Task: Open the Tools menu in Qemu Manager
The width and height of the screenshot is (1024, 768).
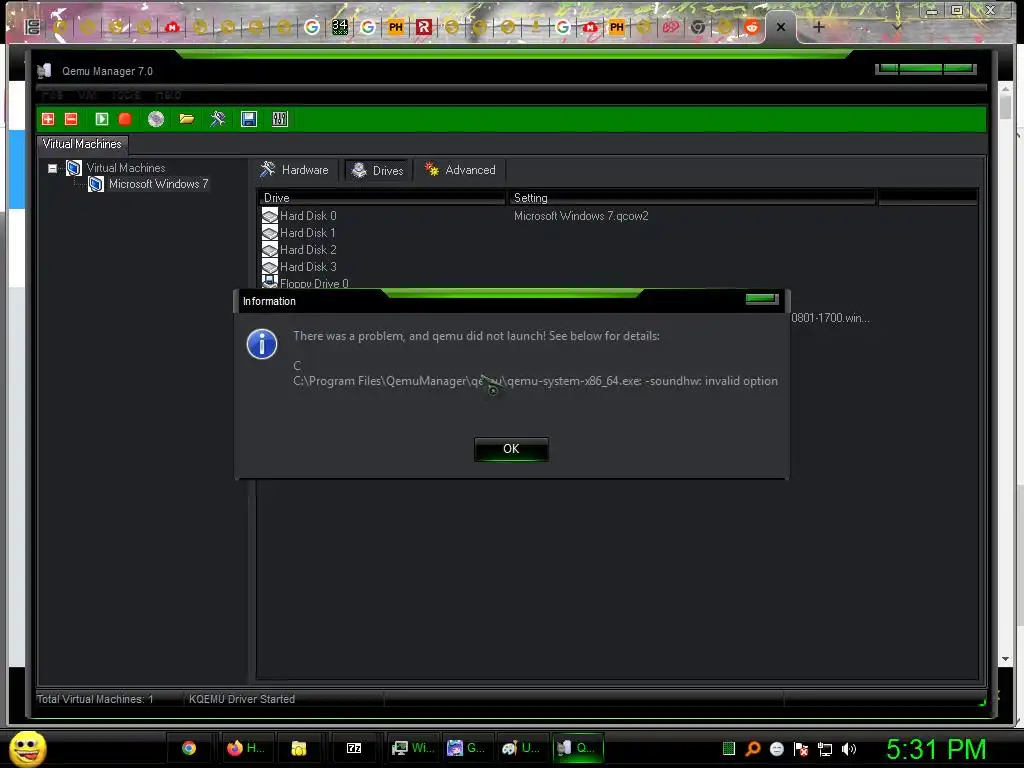Action: click(x=125, y=95)
